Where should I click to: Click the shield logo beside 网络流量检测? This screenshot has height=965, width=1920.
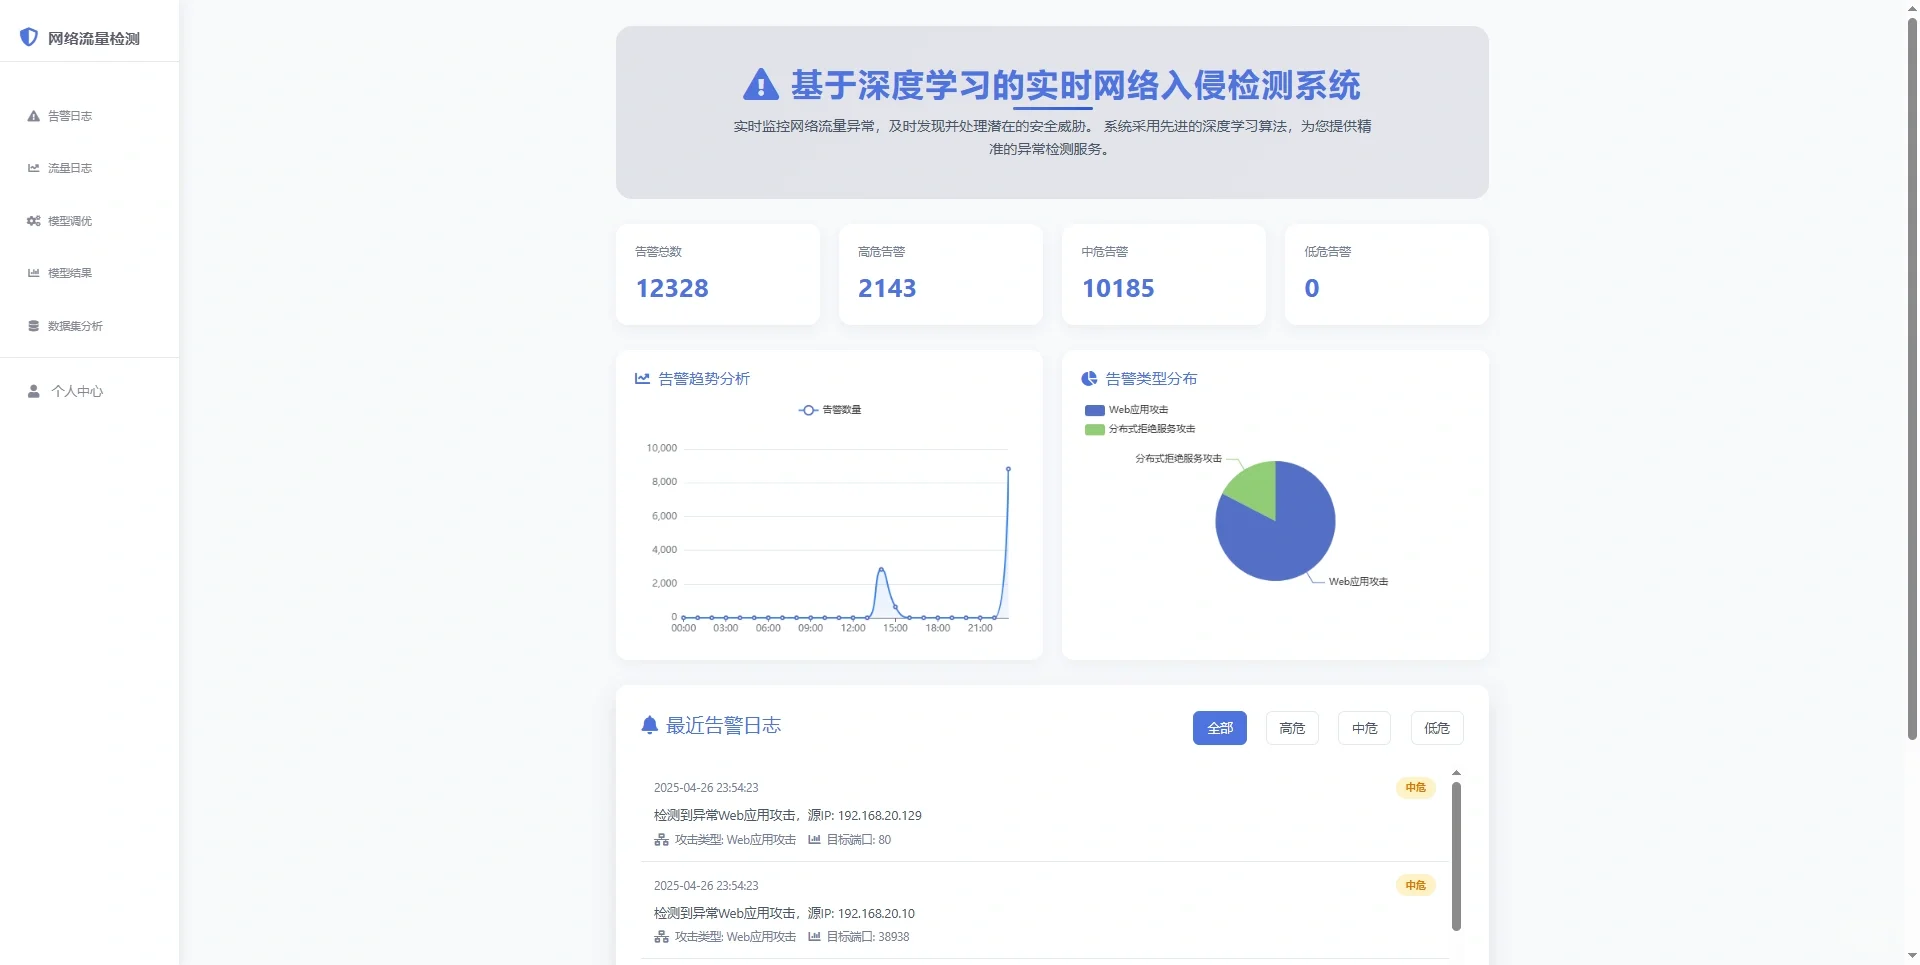[30, 37]
